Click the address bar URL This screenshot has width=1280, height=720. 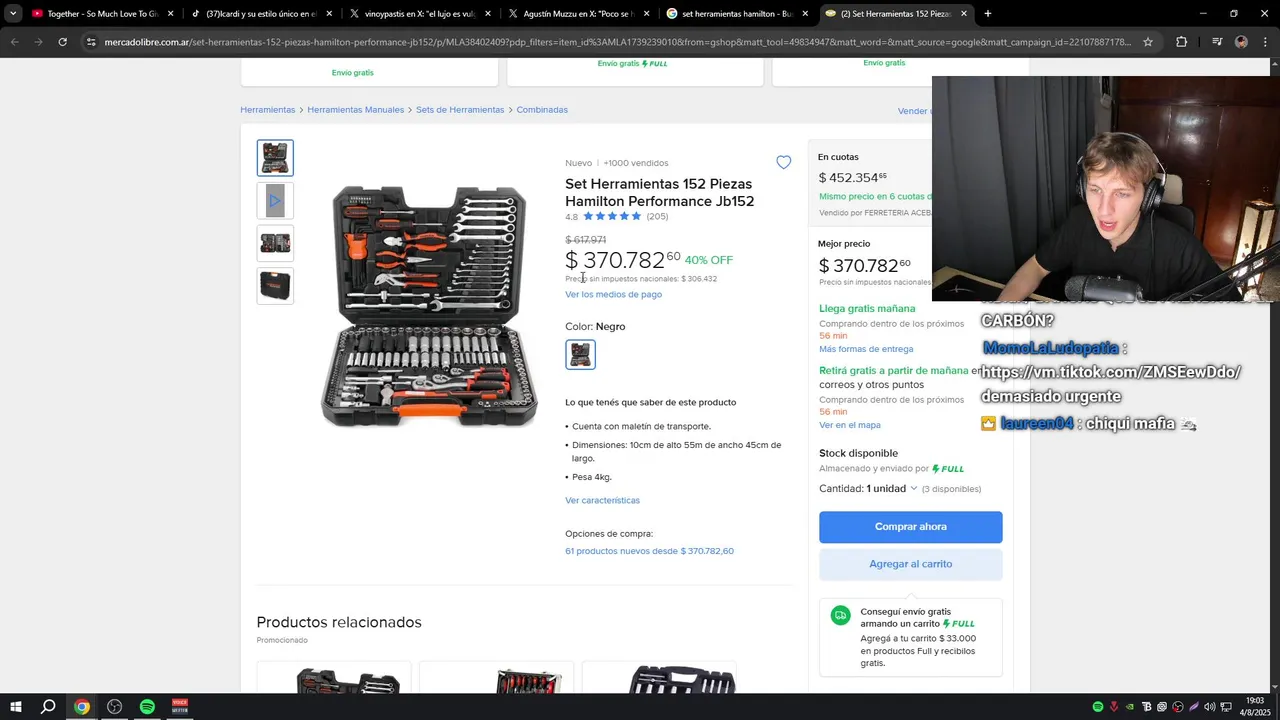tap(617, 42)
